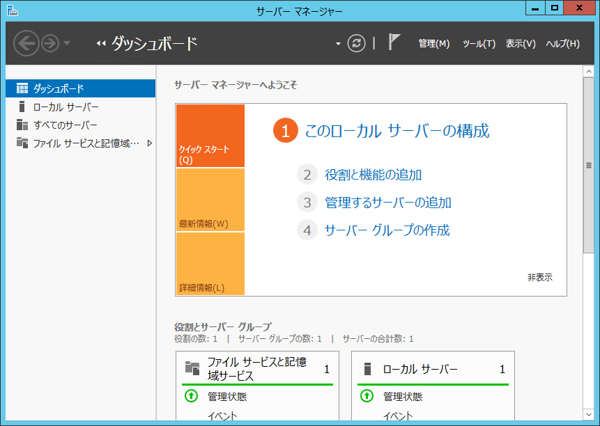Click the back navigation arrow

coord(26,43)
